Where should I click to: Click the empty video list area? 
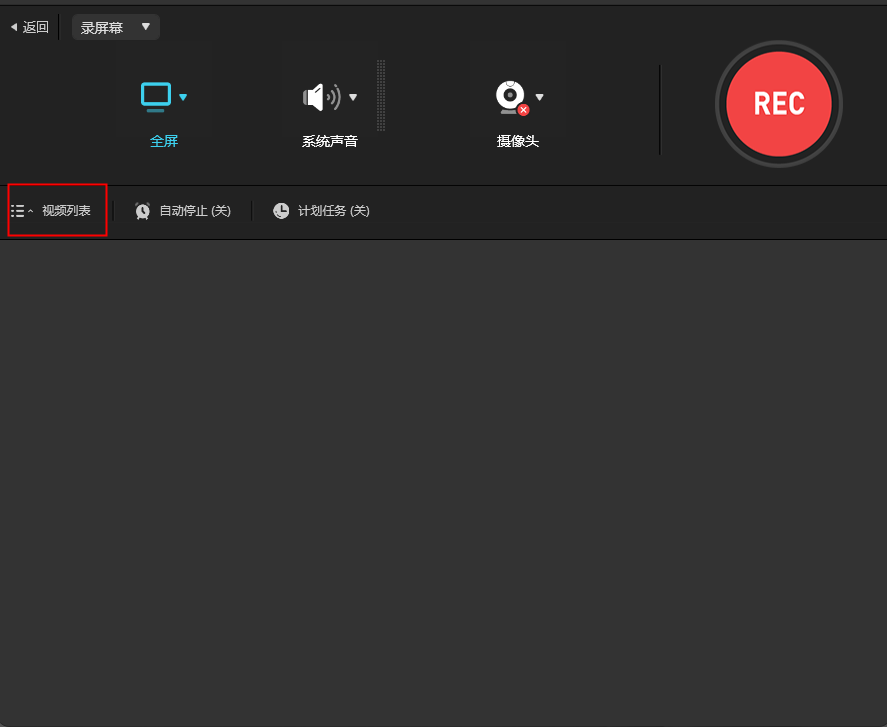click(443, 480)
